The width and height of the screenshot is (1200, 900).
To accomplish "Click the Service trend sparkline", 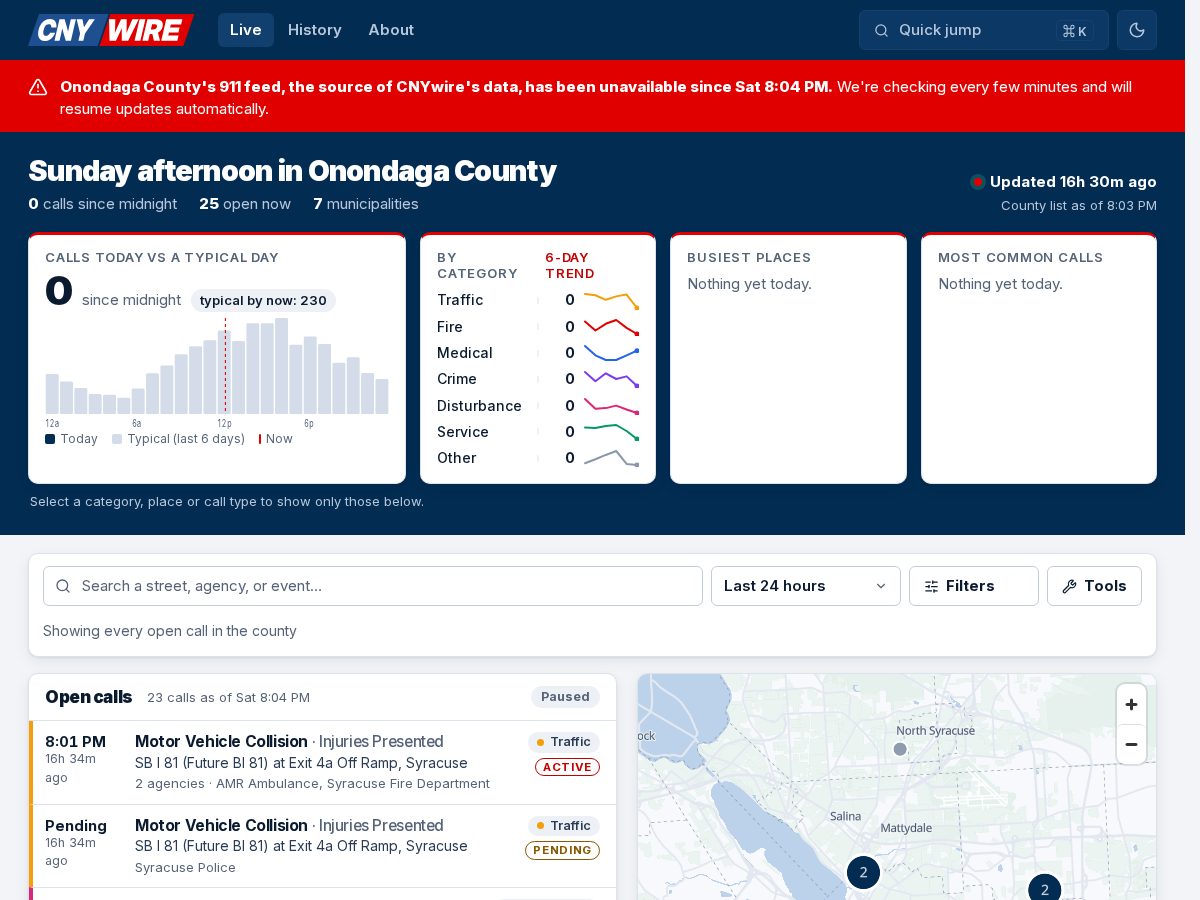I will (x=611, y=432).
